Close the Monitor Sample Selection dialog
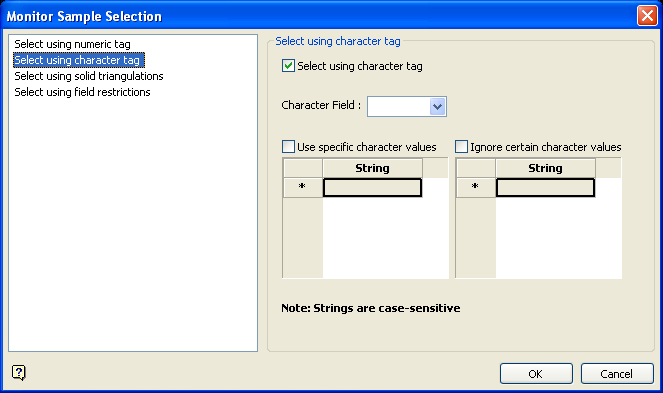This screenshot has width=663, height=393. click(x=647, y=16)
